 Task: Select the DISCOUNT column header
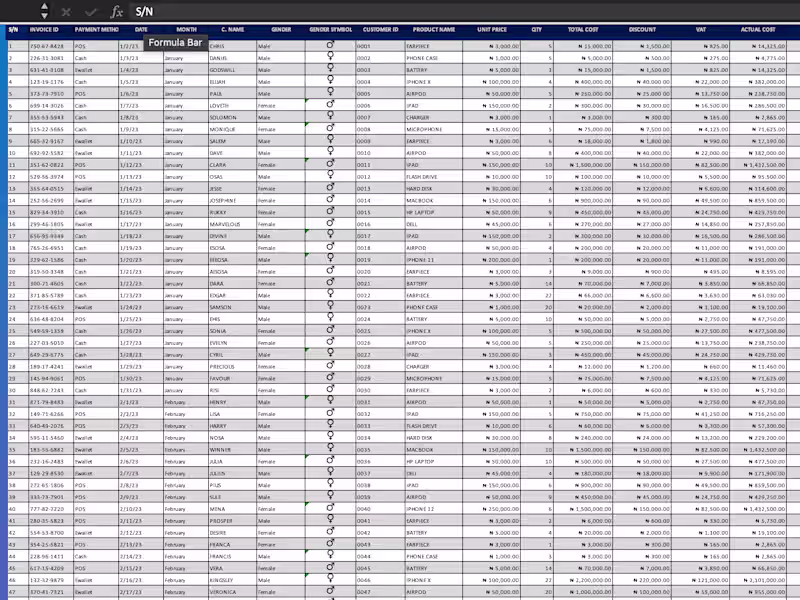642,30
